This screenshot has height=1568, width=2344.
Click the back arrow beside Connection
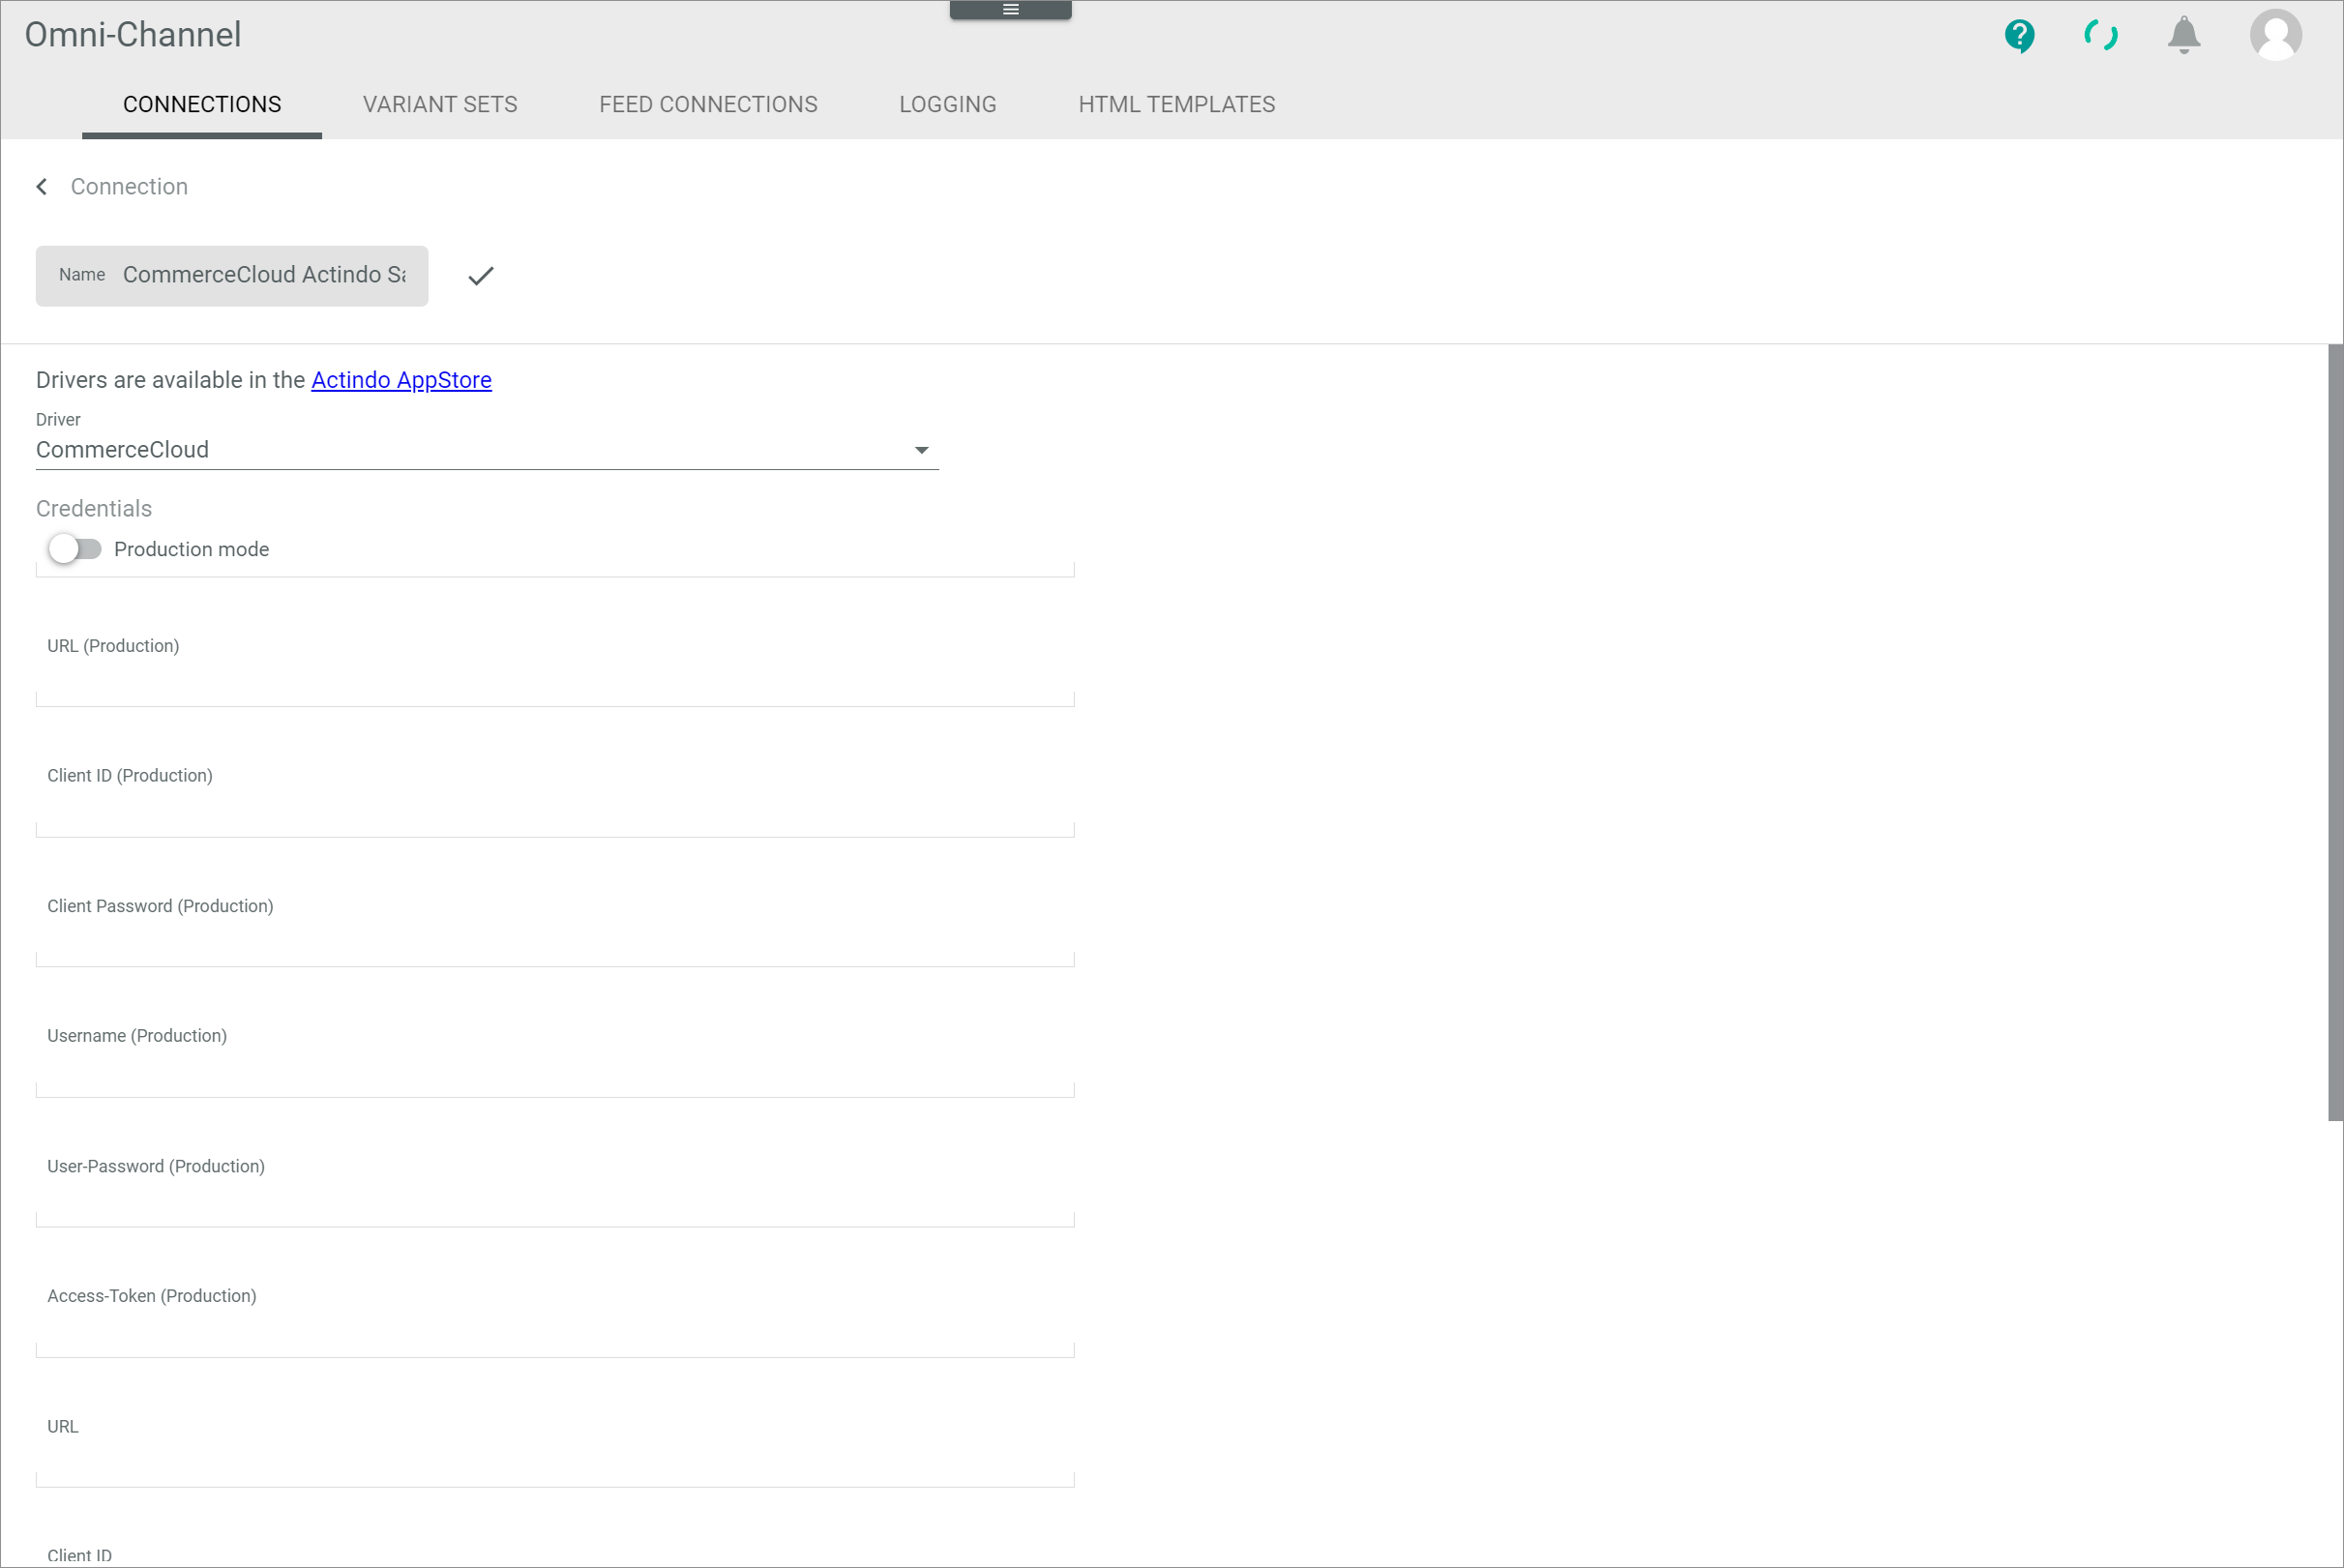coord(42,187)
